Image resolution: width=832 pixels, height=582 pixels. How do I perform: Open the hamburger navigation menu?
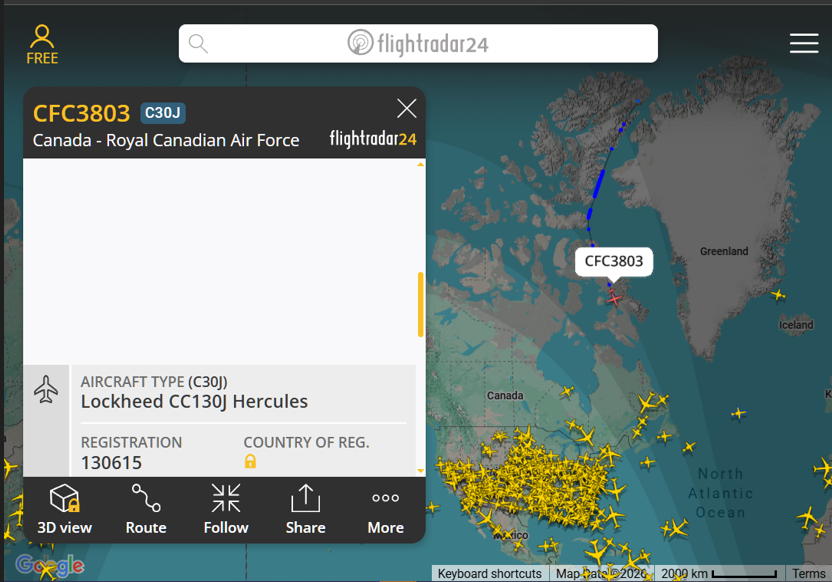click(804, 43)
